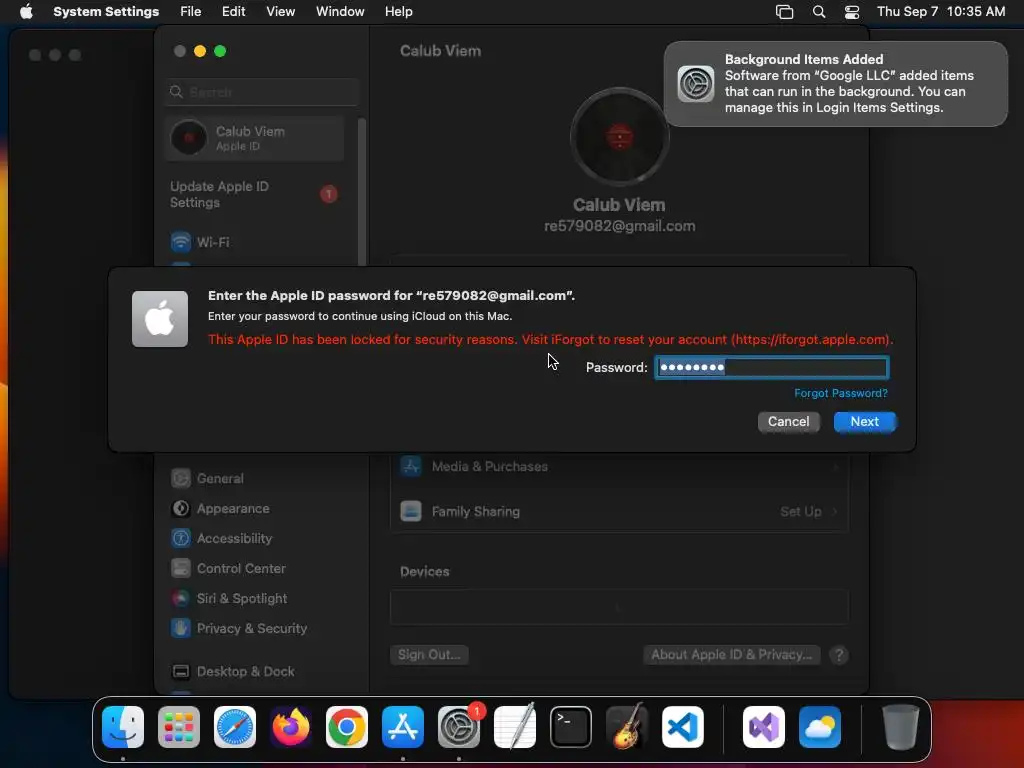Open Finder from the Dock
Screen dimensions: 1024x768
123,727
